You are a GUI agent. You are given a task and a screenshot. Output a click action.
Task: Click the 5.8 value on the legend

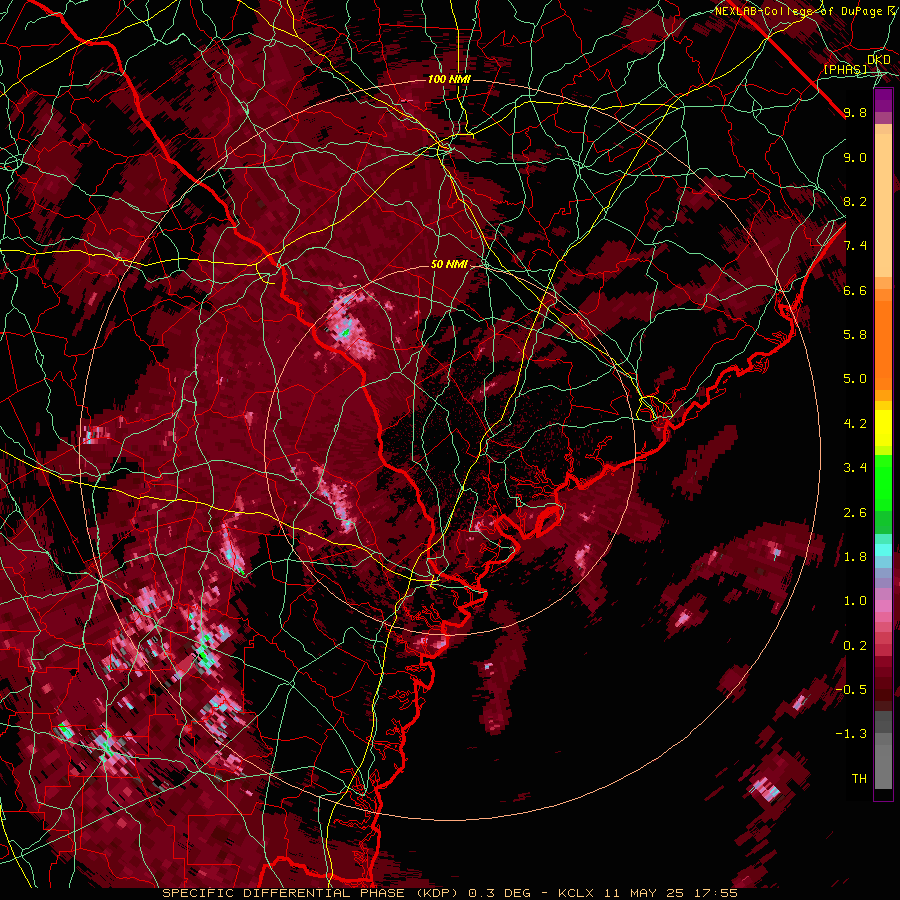coord(855,335)
